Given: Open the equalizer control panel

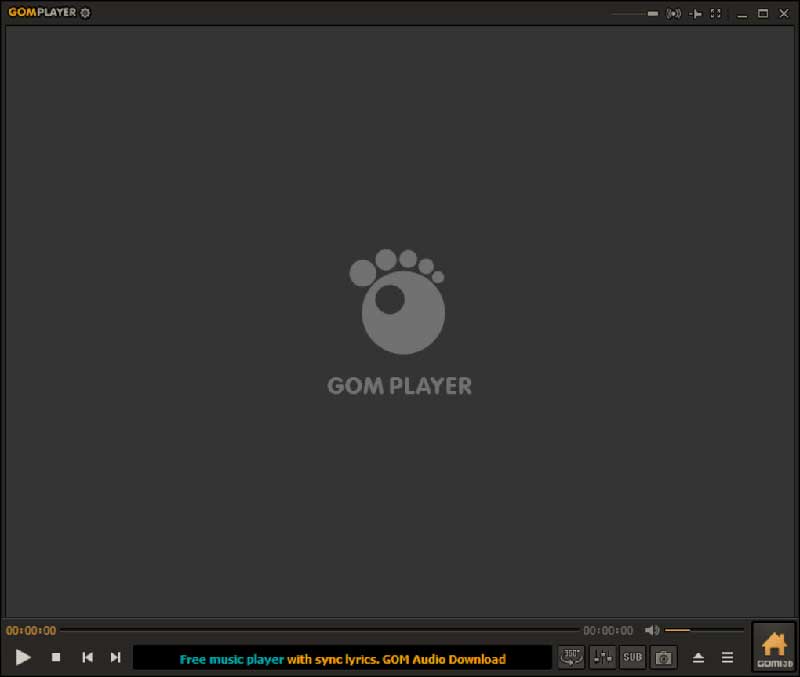Looking at the screenshot, I should 602,657.
